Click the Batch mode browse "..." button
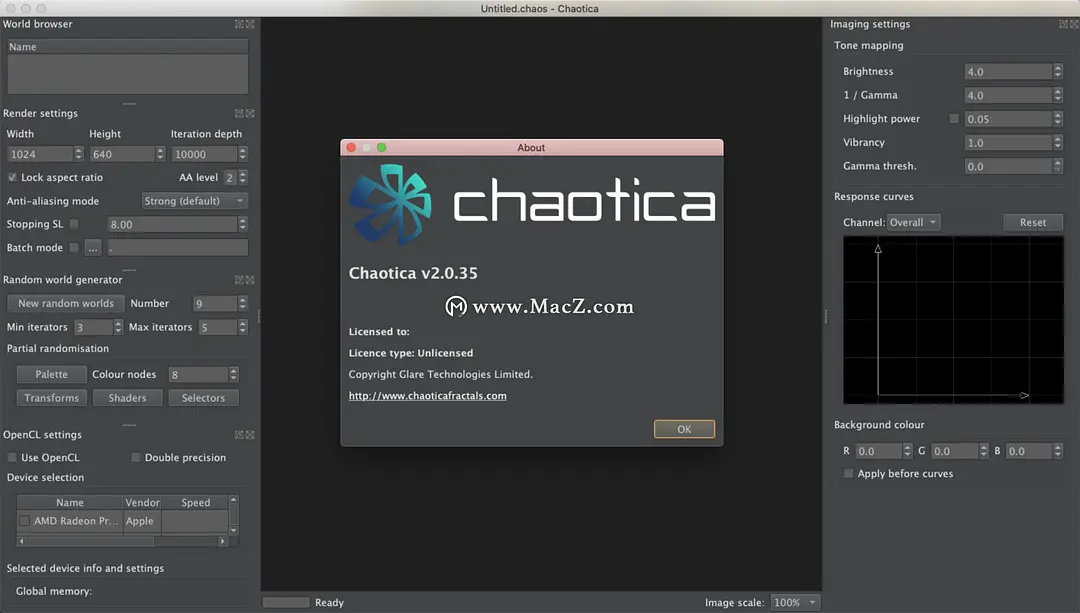1080x613 pixels. pos(93,248)
